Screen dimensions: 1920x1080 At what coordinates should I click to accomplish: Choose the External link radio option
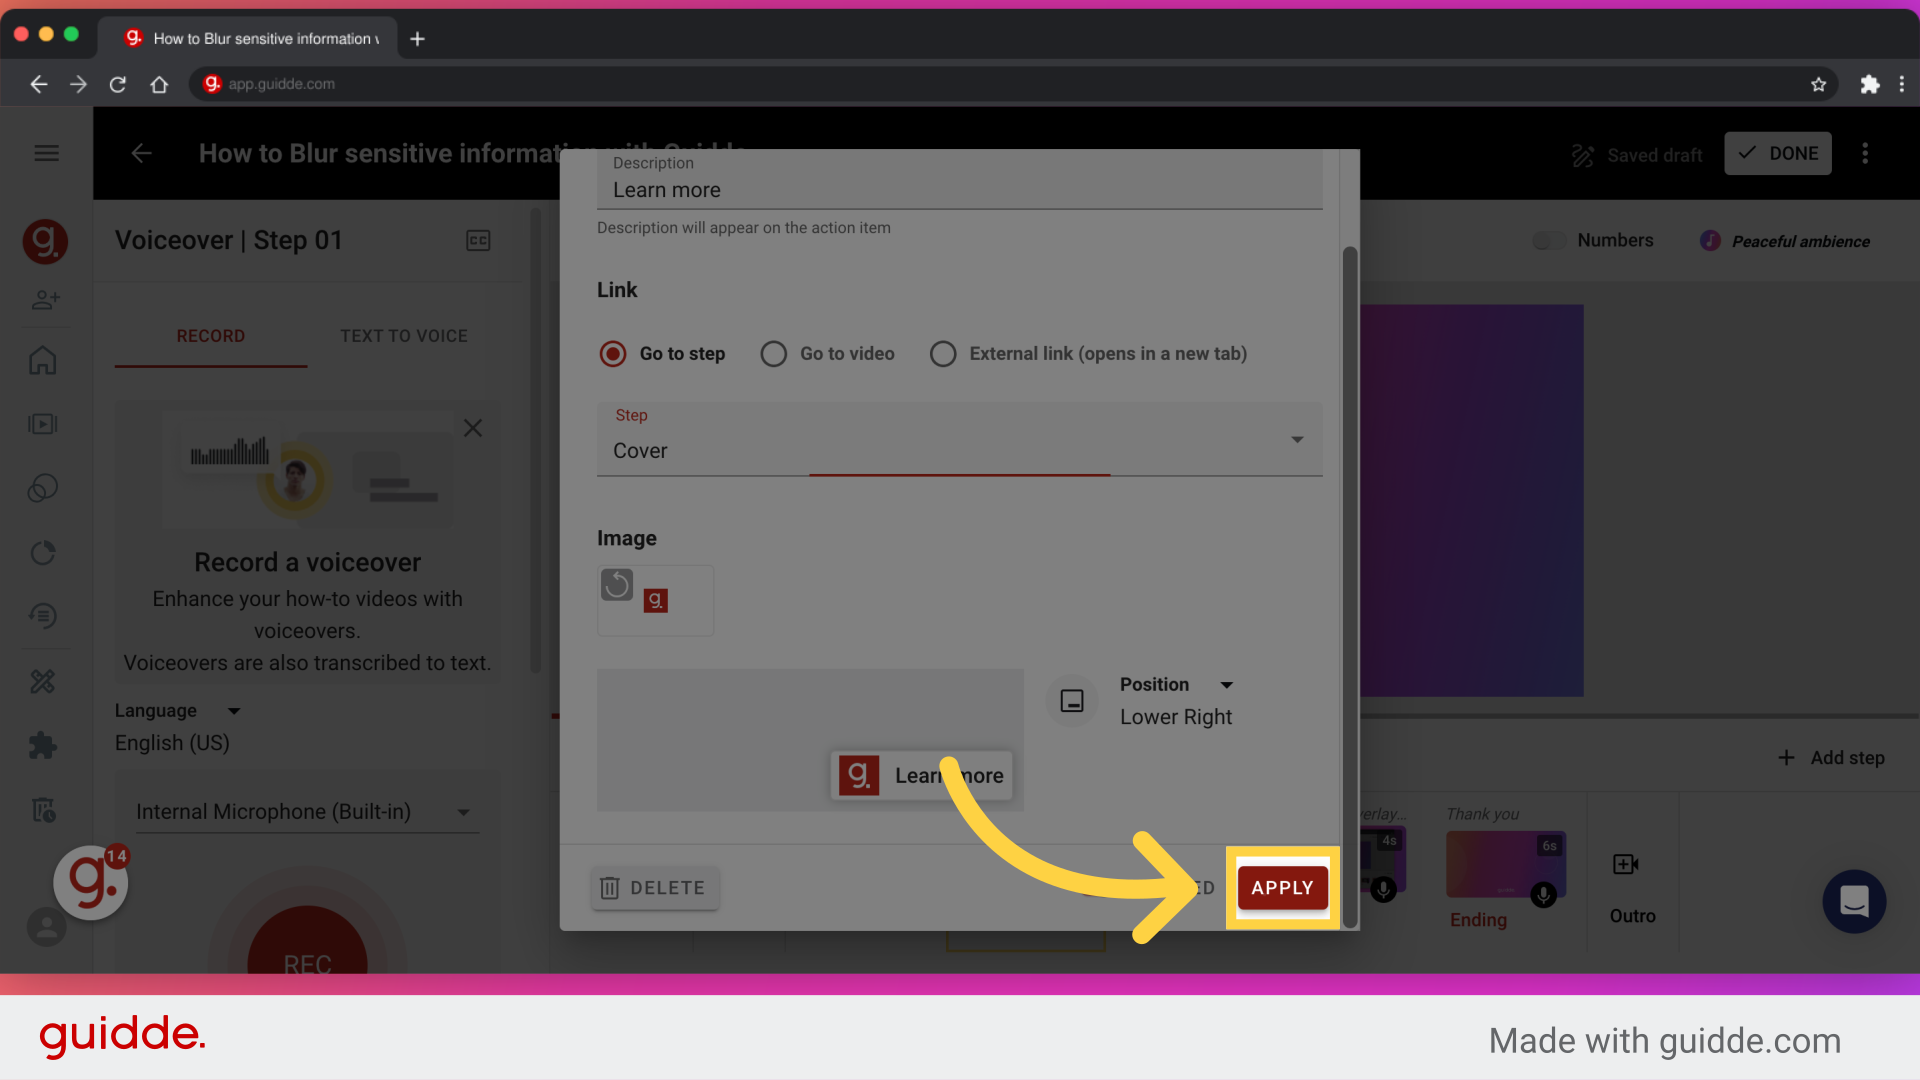click(943, 353)
